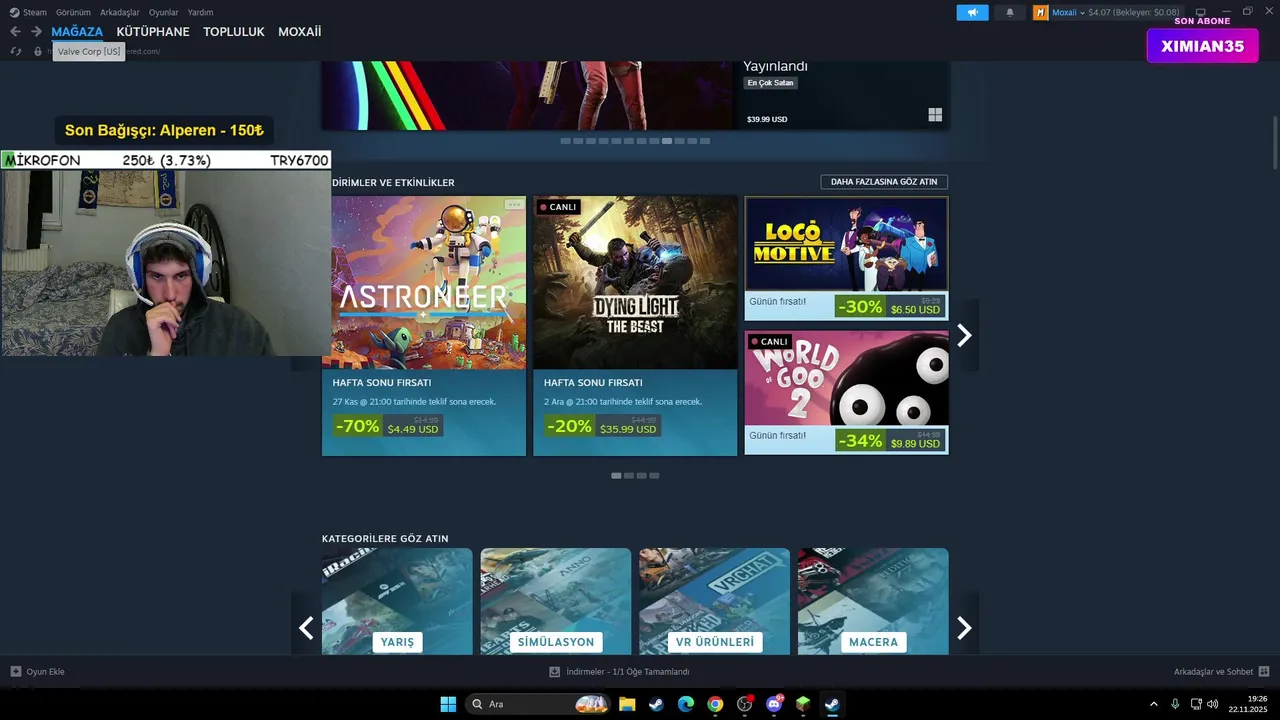
Task: Open friends chat icon at bottom right
Action: coord(1264,671)
